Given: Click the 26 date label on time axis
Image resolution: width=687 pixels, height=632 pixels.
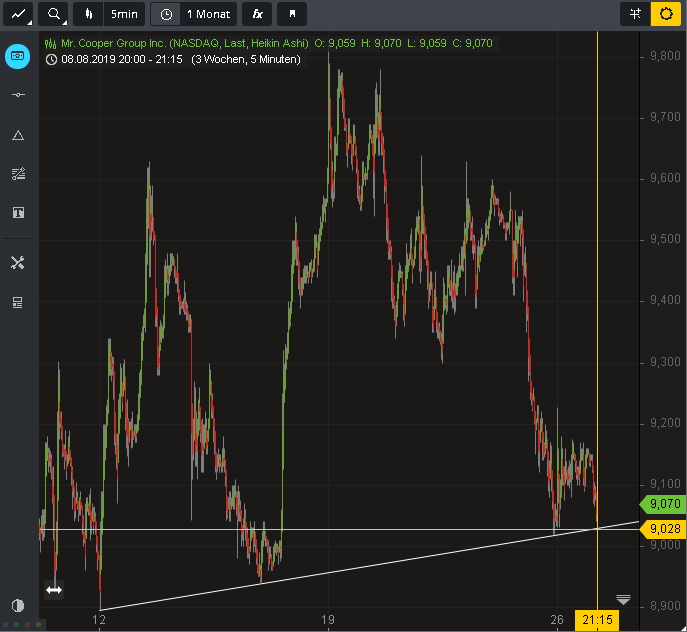Looking at the screenshot, I should [556, 620].
